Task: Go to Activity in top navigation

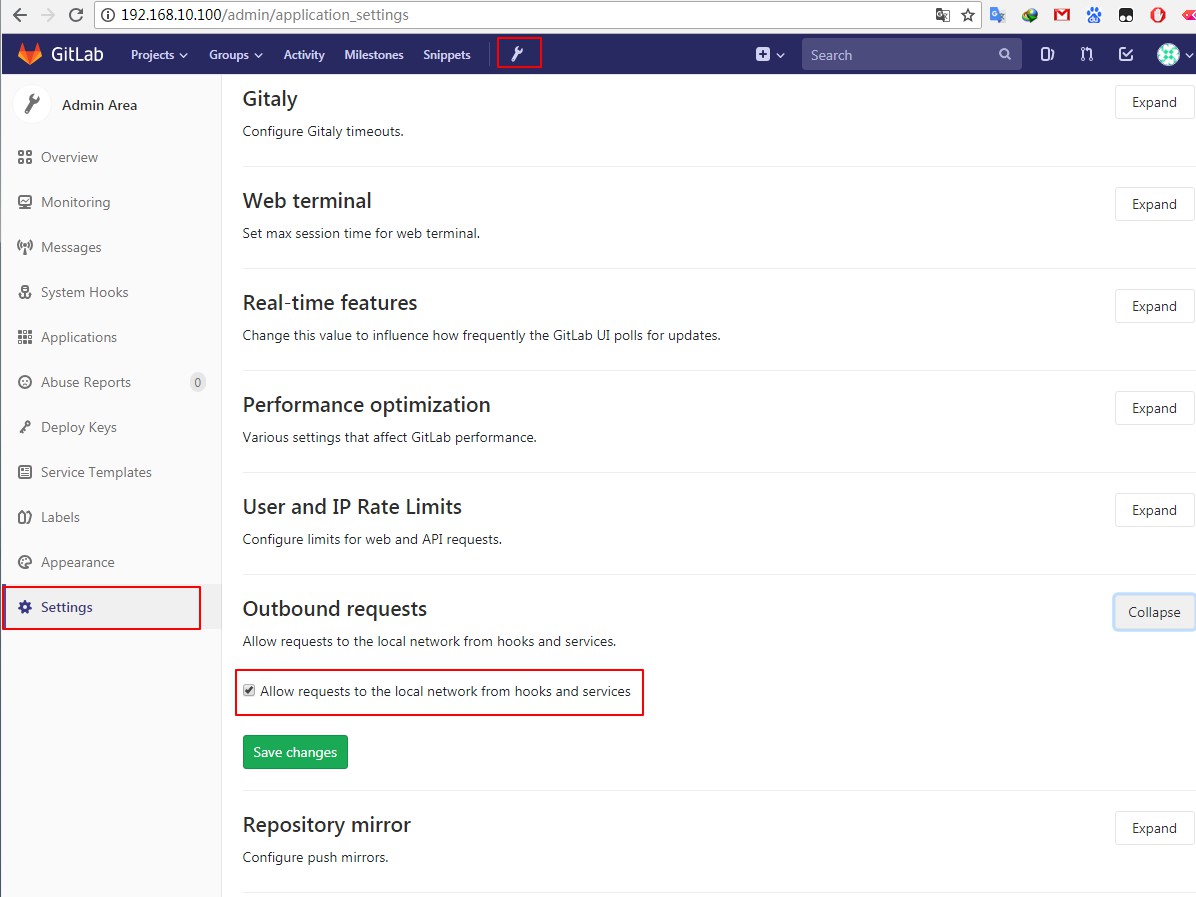Action: click(x=303, y=55)
